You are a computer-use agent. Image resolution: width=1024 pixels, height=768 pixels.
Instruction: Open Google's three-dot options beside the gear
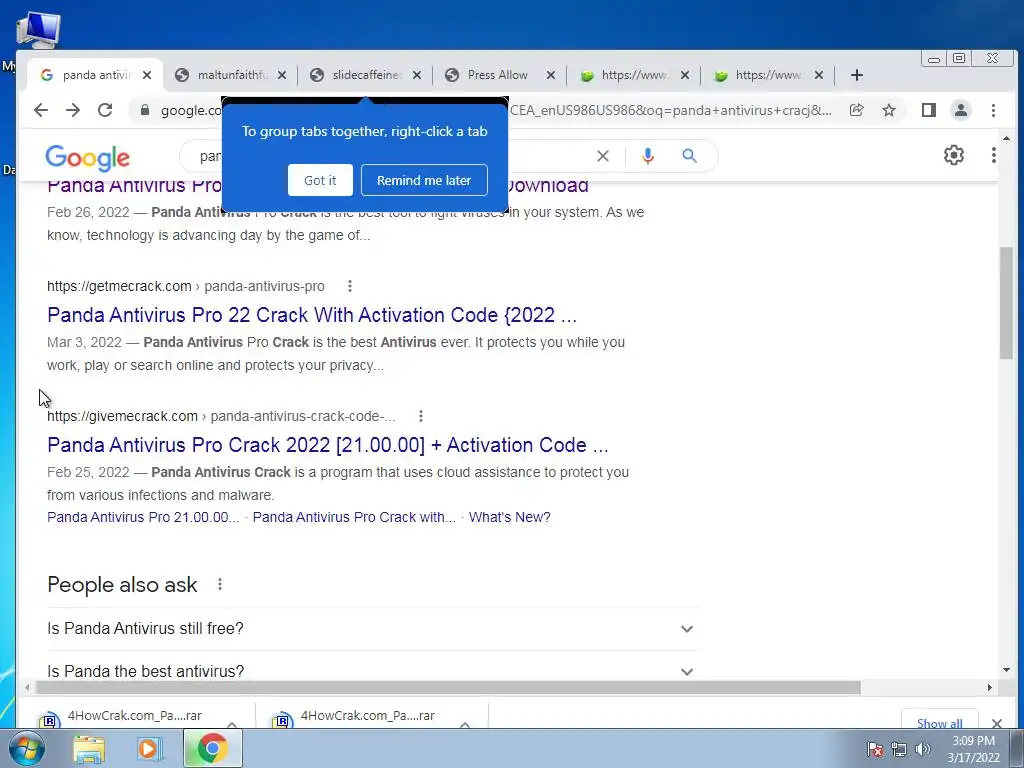[993, 155]
